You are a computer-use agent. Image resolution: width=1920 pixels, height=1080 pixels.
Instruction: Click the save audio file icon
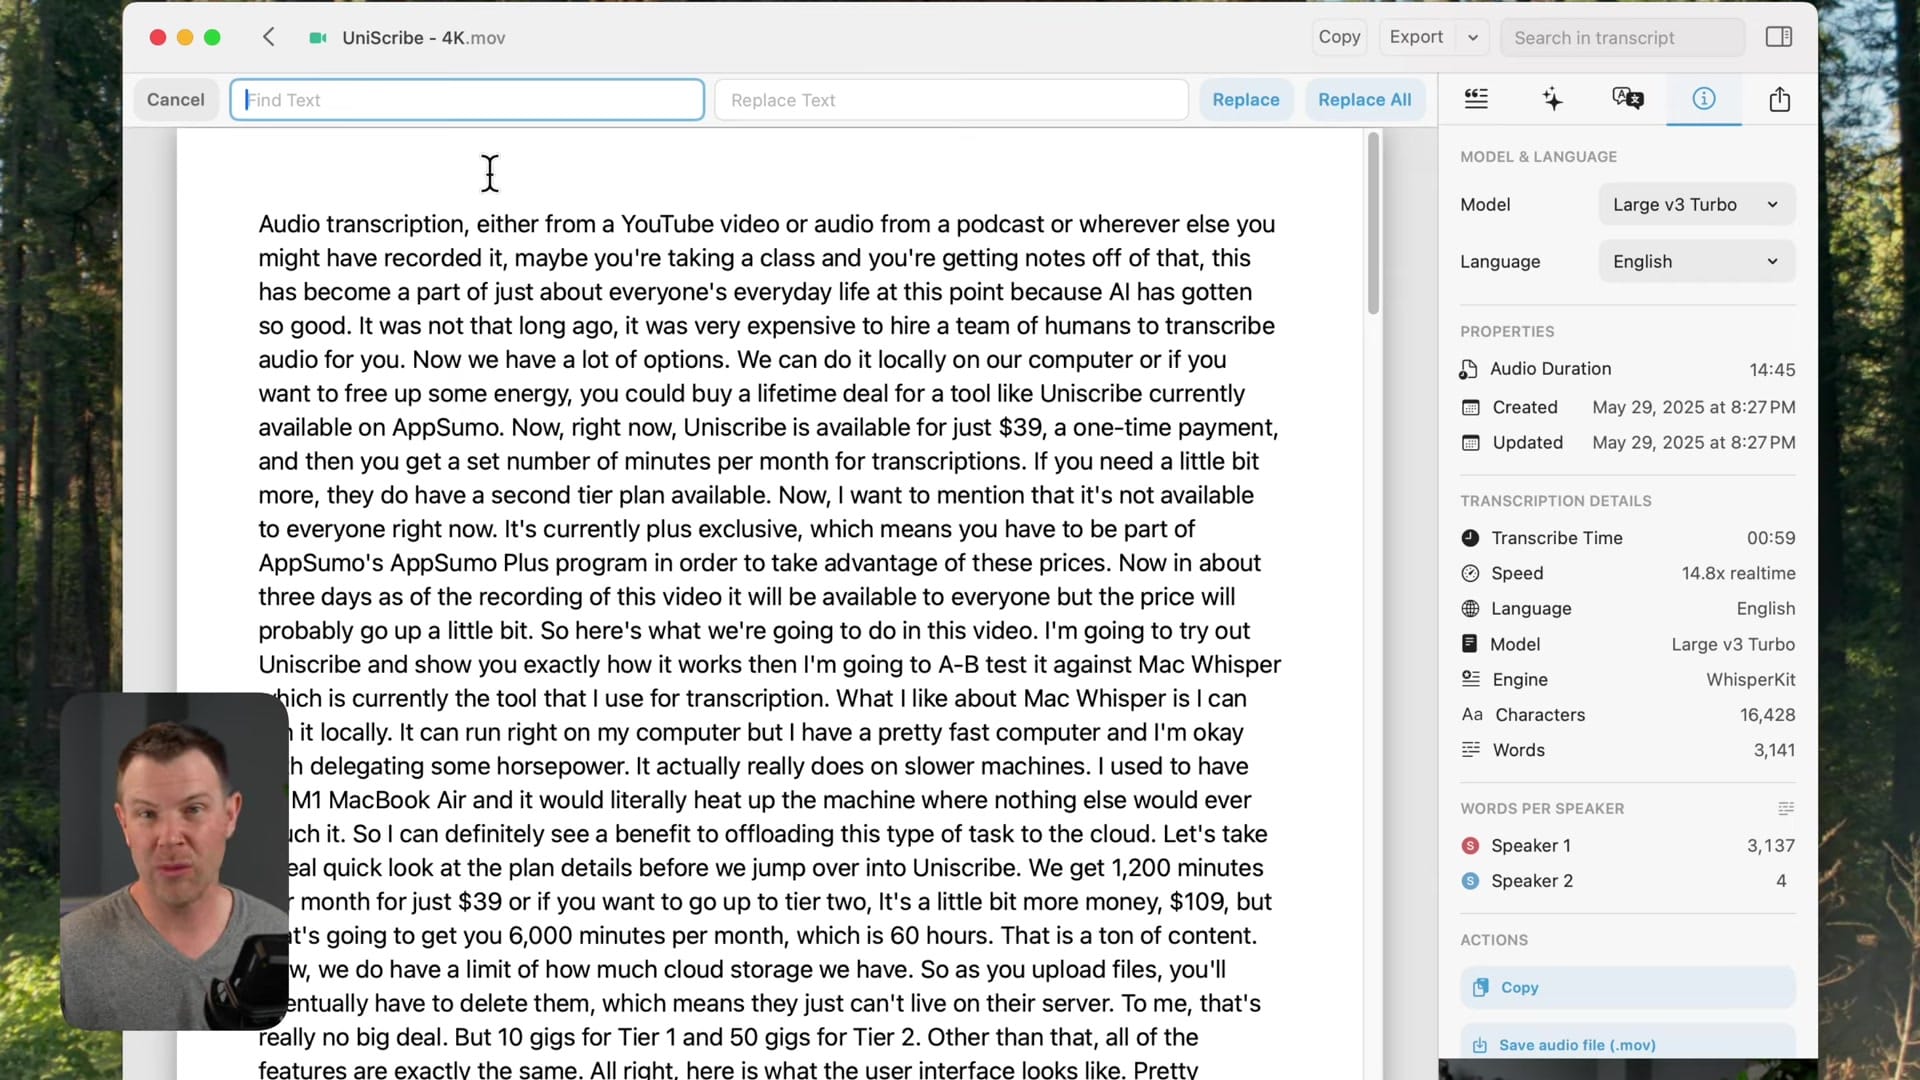[1479, 1046]
